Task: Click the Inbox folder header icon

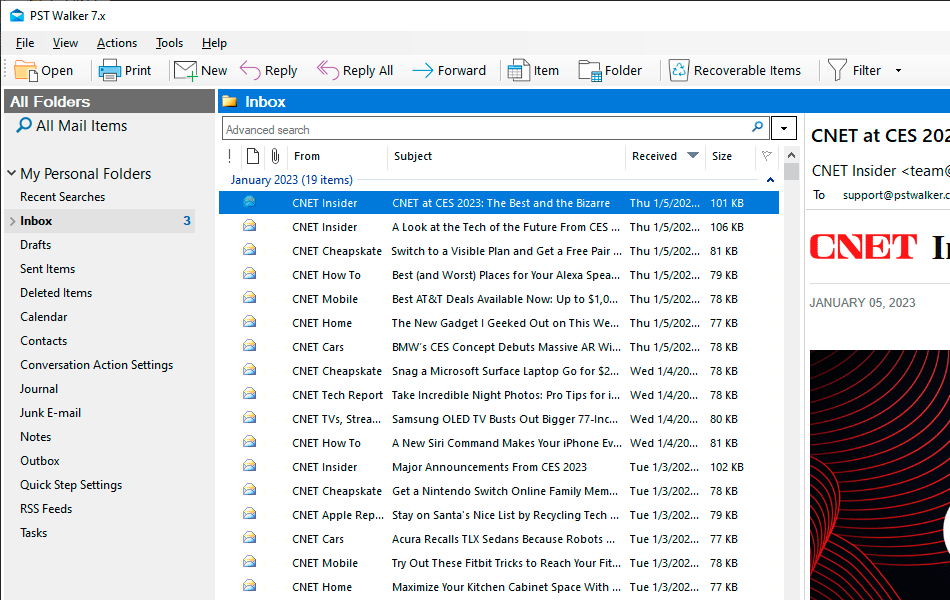Action: pyautogui.click(x=230, y=101)
